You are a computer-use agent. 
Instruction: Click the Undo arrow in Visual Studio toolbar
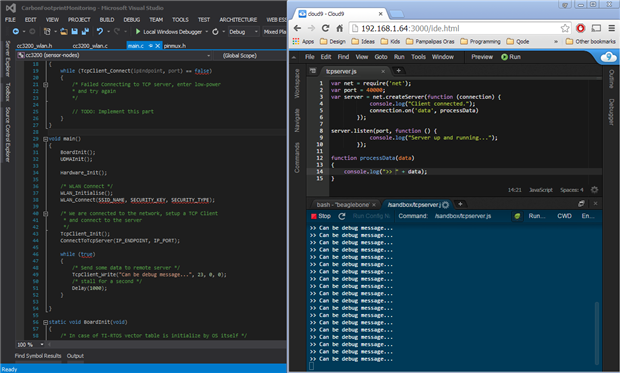[100, 31]
